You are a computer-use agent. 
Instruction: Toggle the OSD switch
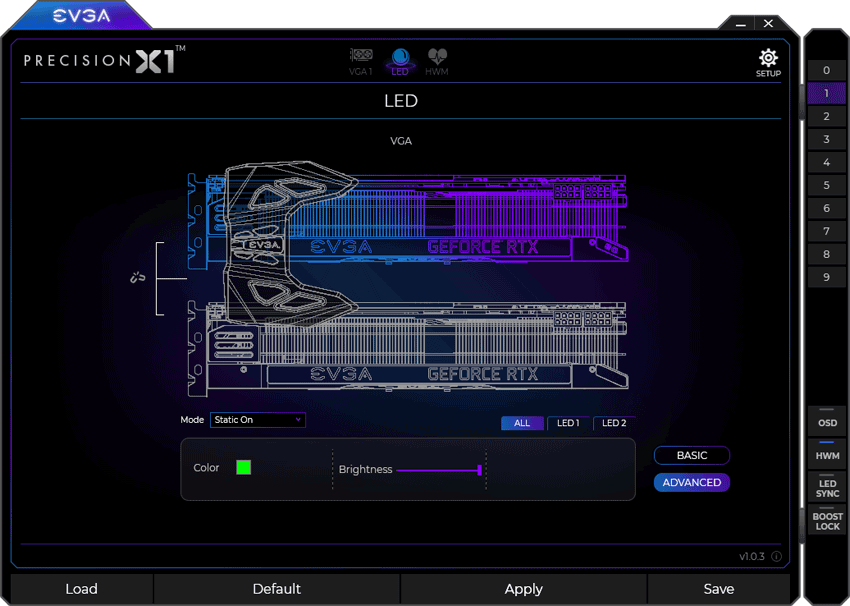[x=827, y=421]
